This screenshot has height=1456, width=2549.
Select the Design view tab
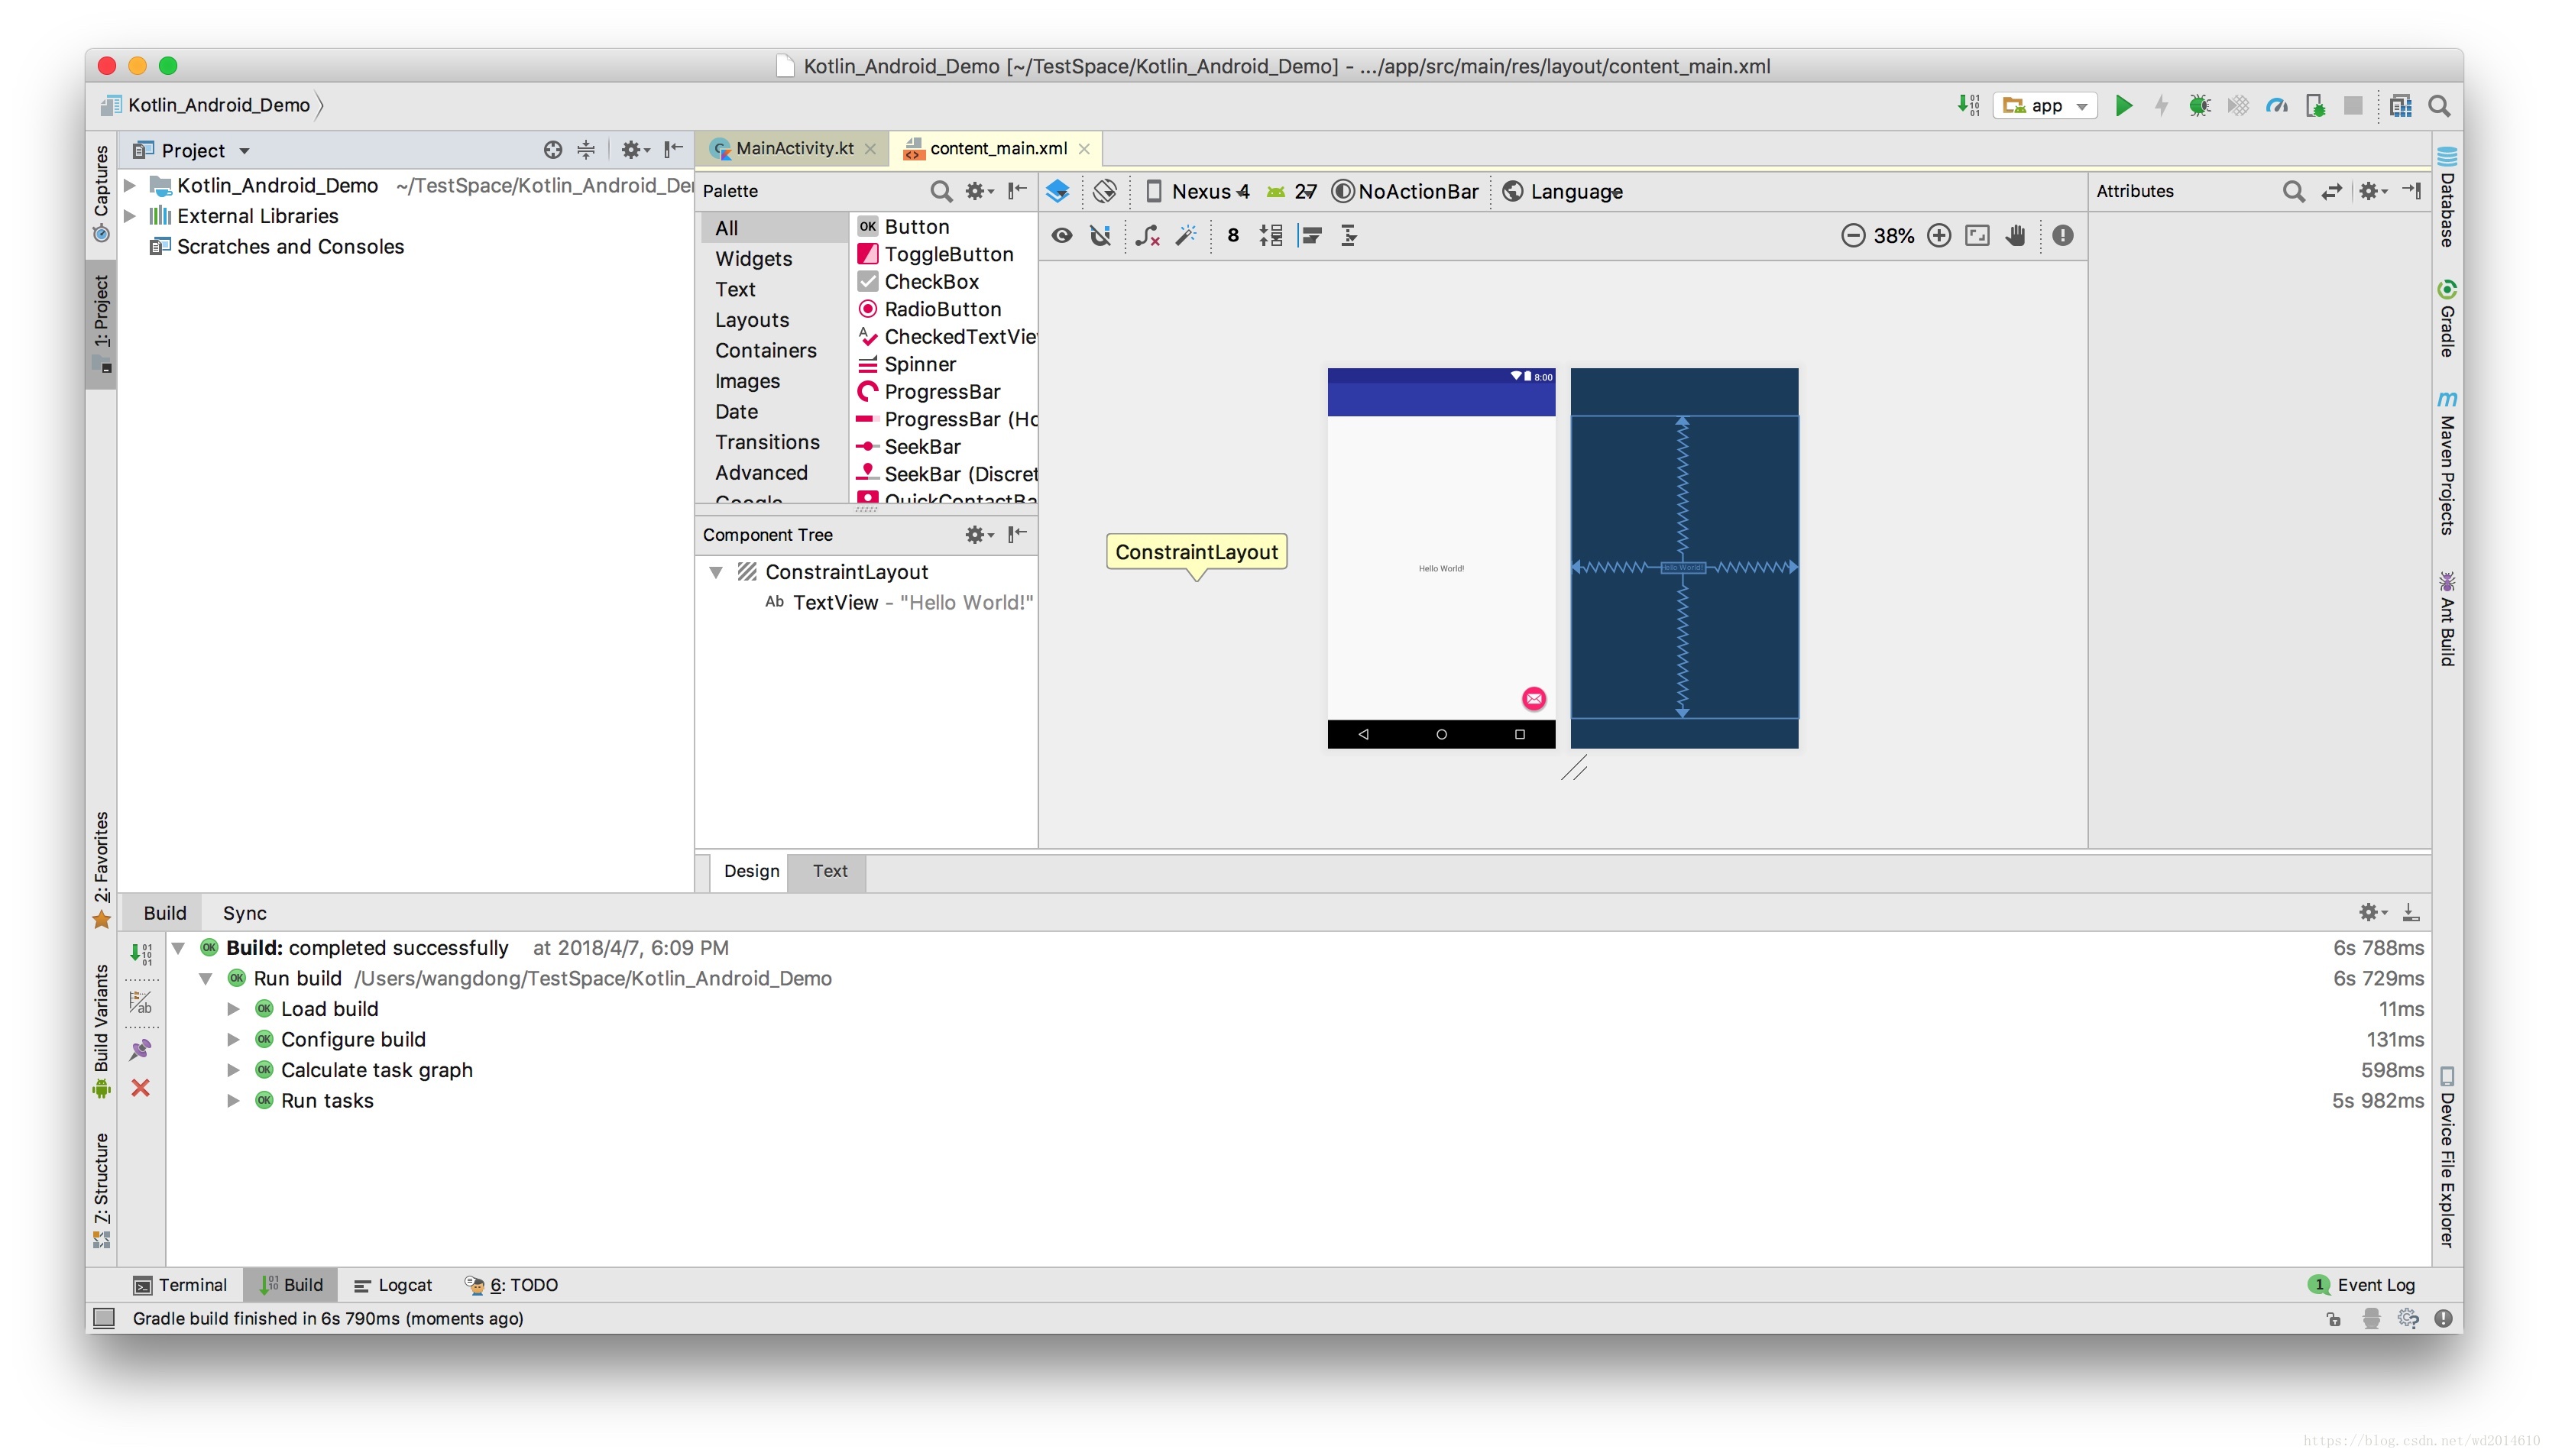coord(750,870)
